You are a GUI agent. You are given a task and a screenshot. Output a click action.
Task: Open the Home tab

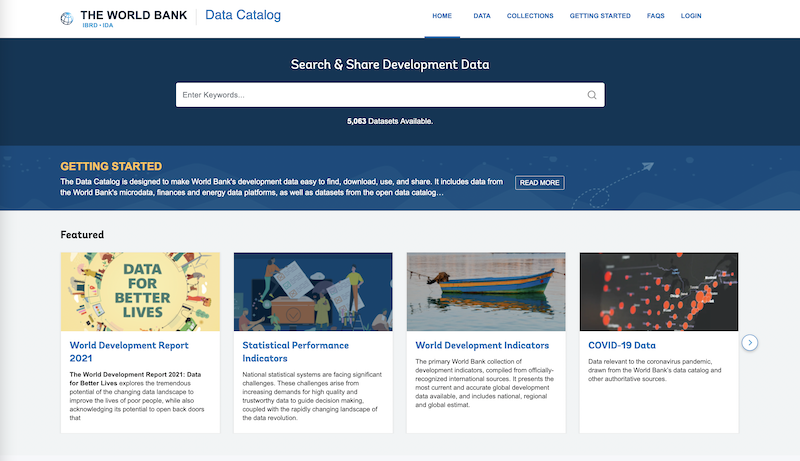(x=442, y=17)
